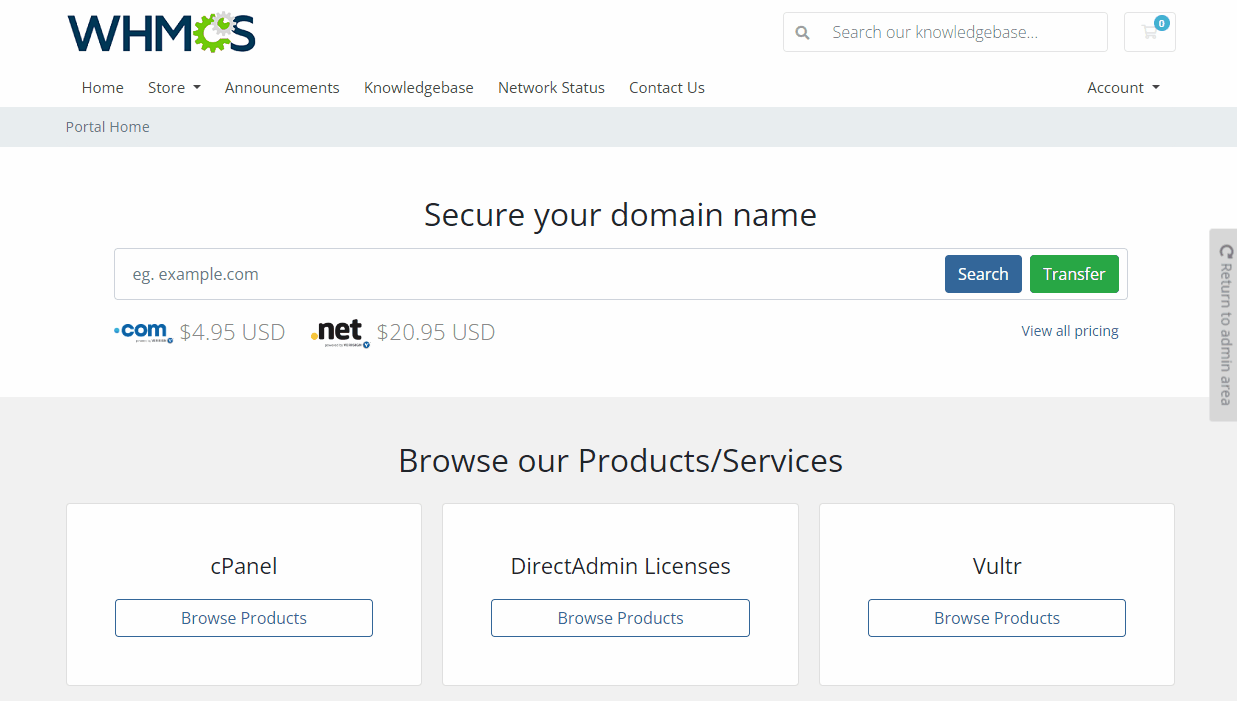Browse Products under Vultr
This screenshot has width=1237, height=701.
[x=996, y=618]
